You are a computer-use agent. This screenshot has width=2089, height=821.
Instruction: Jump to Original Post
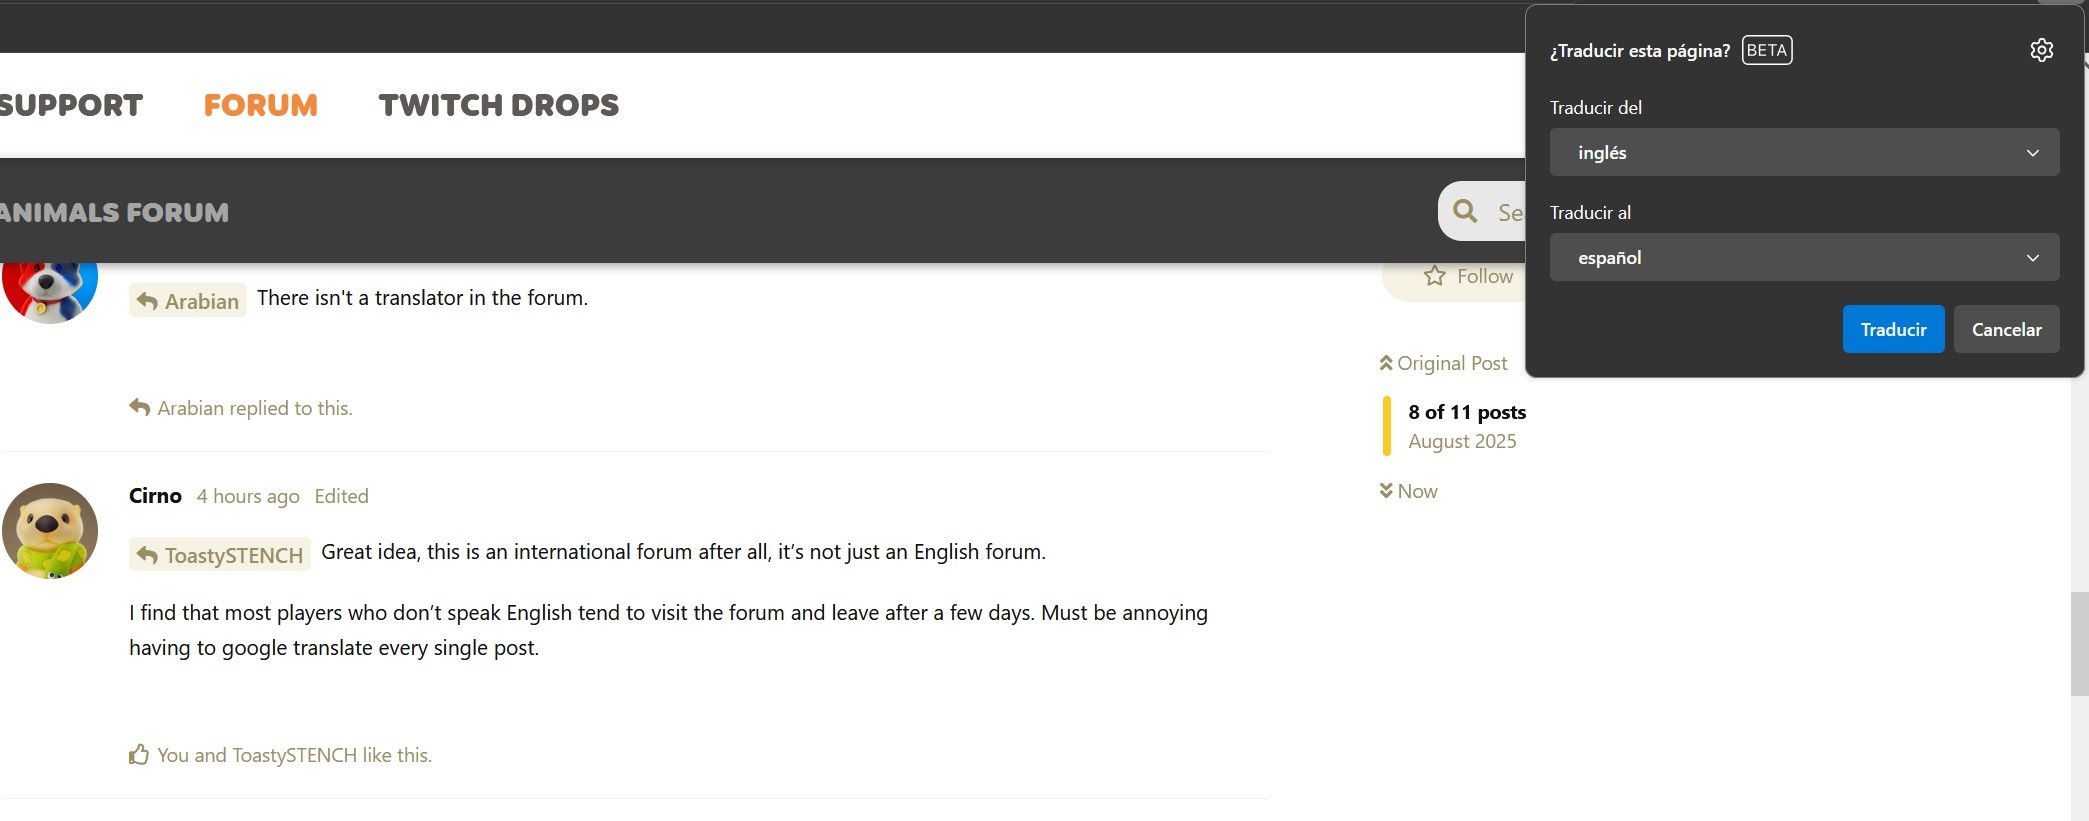(1443, 363)
